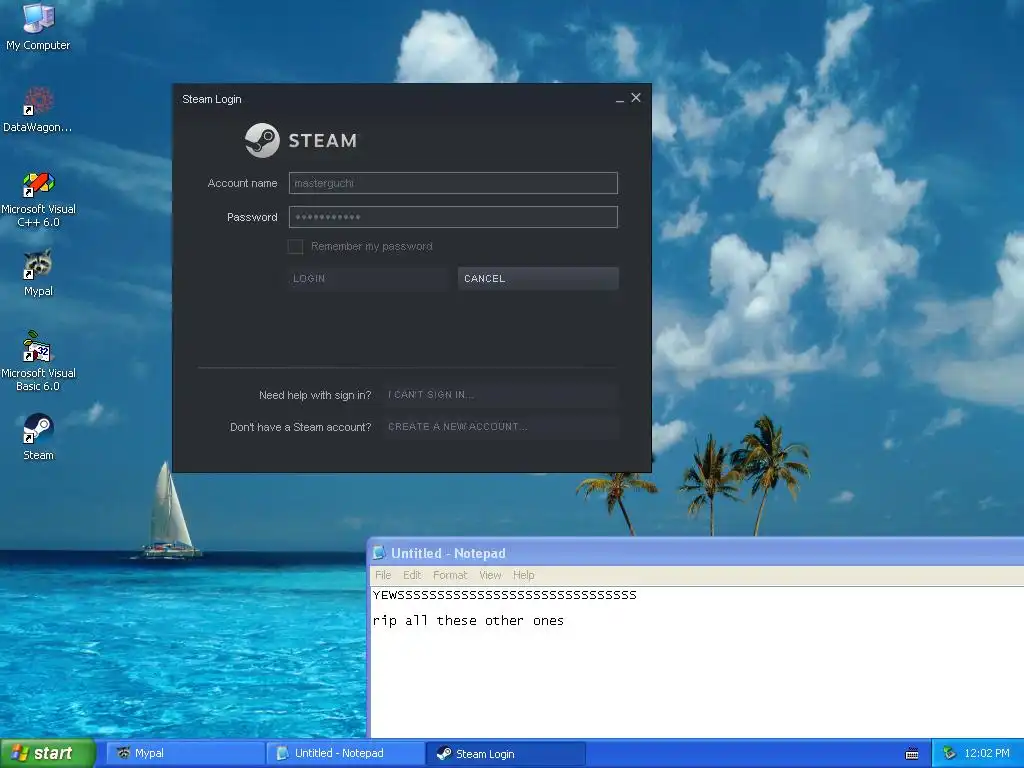This screenshot has height=768, width=1024.
Task: Click the 12:02 PM system clock
Action: coord(987,754)
